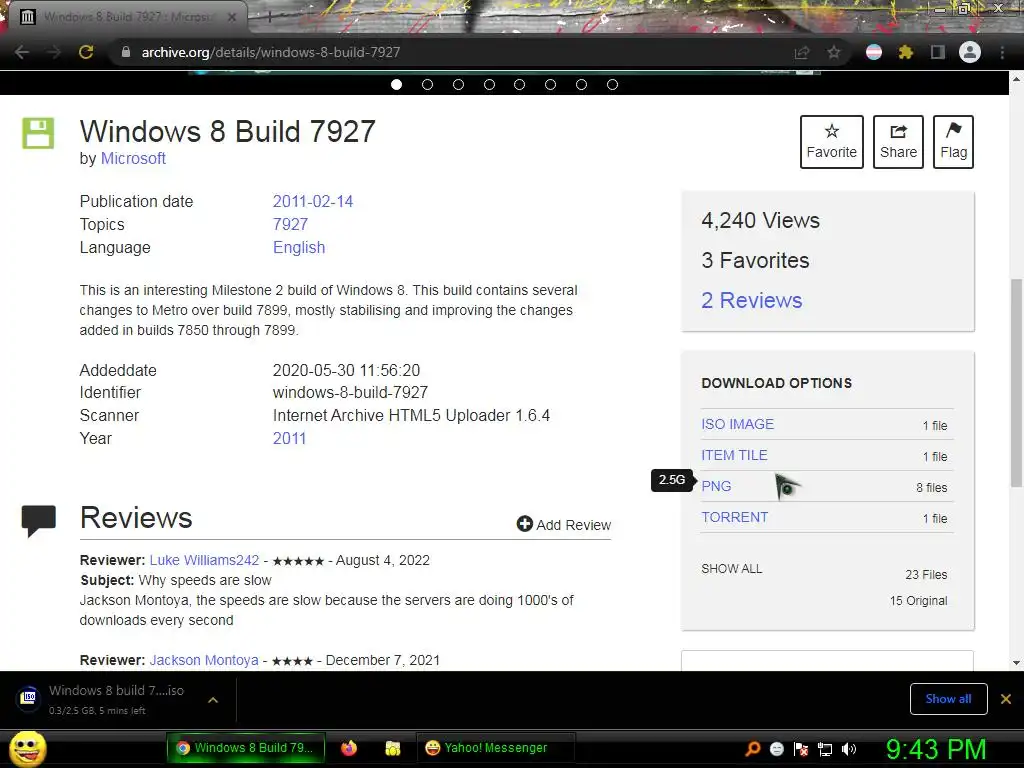Open the share page icon in address bar
The width and height of the screenshot is (1024, 768).
coord(802,53)
